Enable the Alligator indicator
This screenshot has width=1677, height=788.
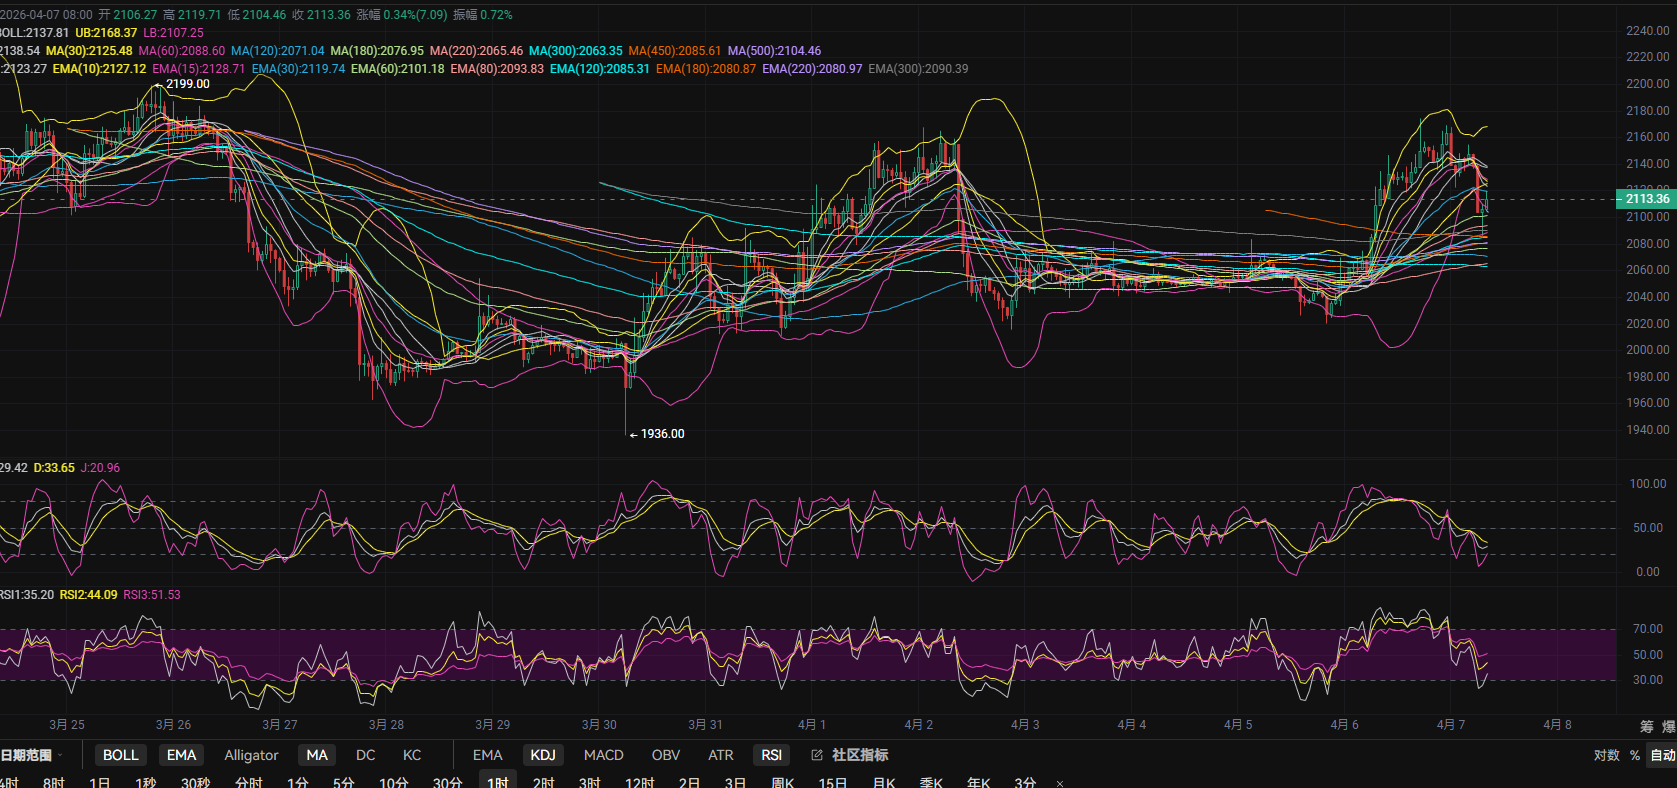(251, 755)
